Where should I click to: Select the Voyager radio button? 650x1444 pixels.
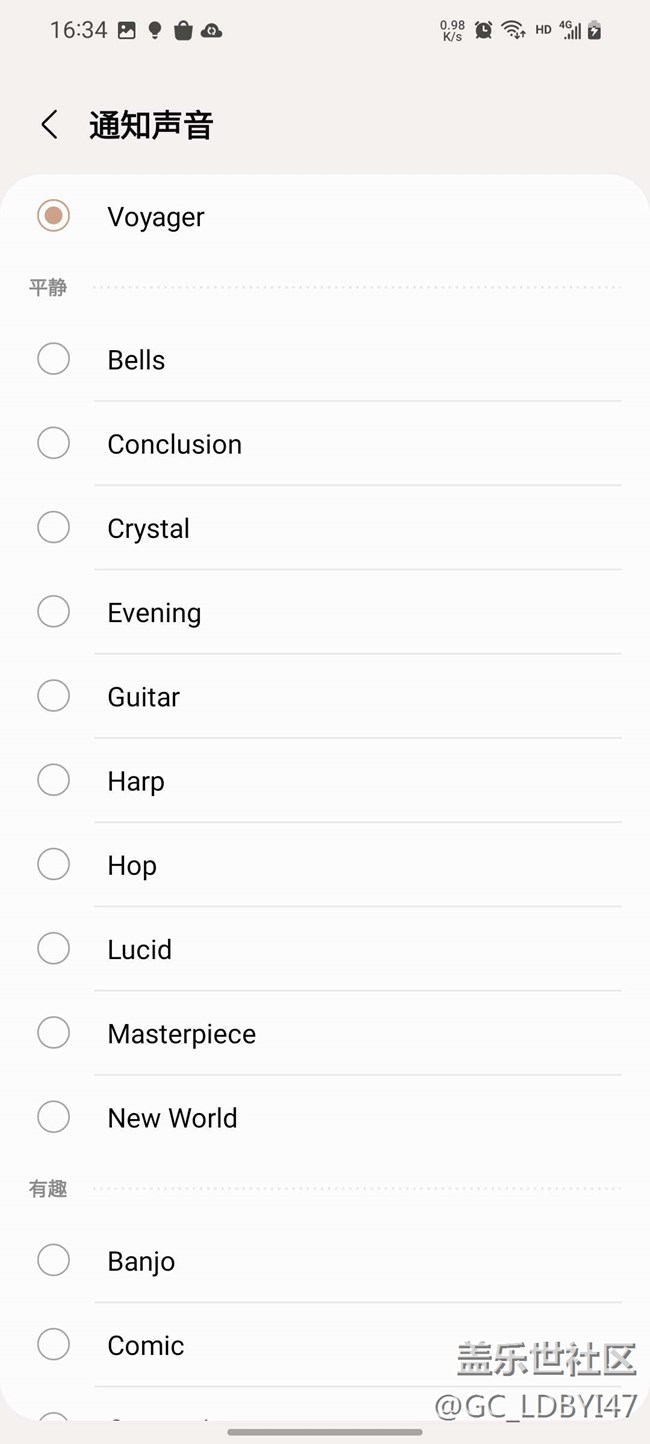[x=53, y=216]
